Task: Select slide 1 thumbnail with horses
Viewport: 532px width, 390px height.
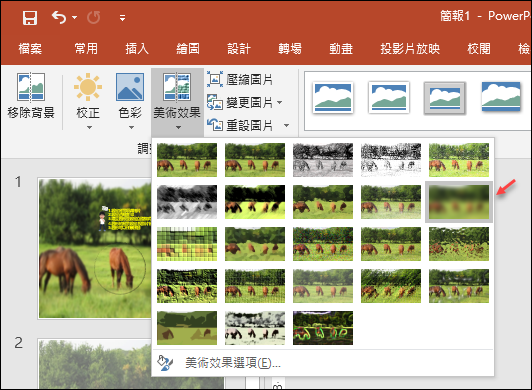Action: [x=95, y=248]
